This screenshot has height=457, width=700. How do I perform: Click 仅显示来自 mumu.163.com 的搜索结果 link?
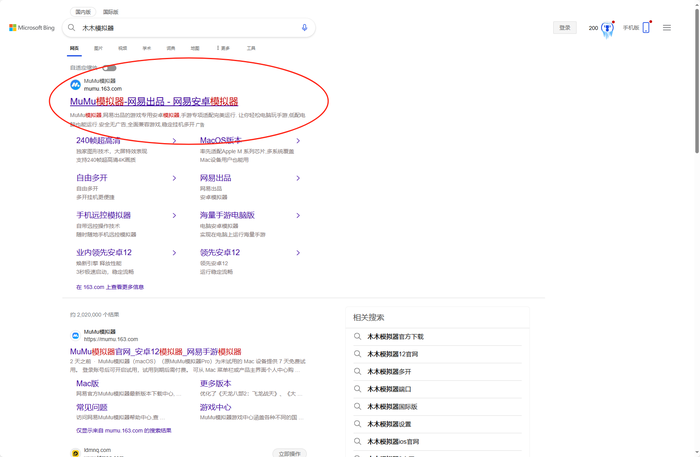tap(124, 431)
